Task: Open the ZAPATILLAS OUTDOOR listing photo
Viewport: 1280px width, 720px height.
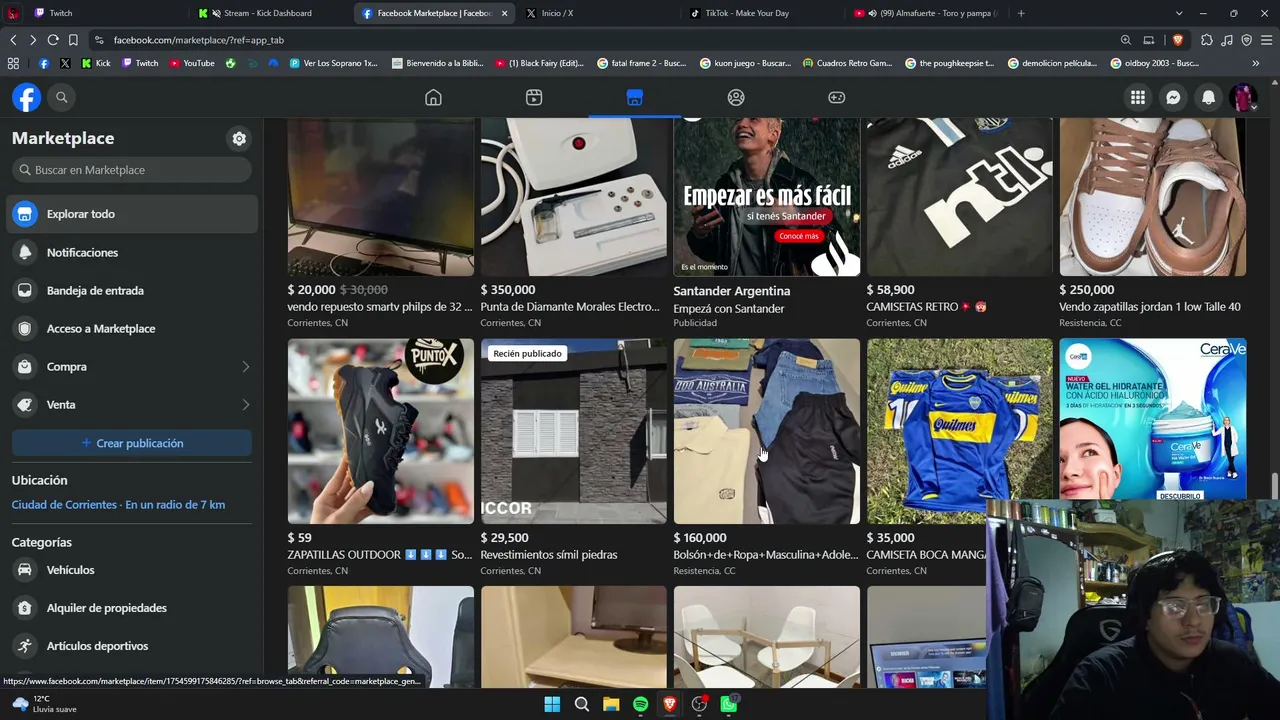Action: point(380,431)
